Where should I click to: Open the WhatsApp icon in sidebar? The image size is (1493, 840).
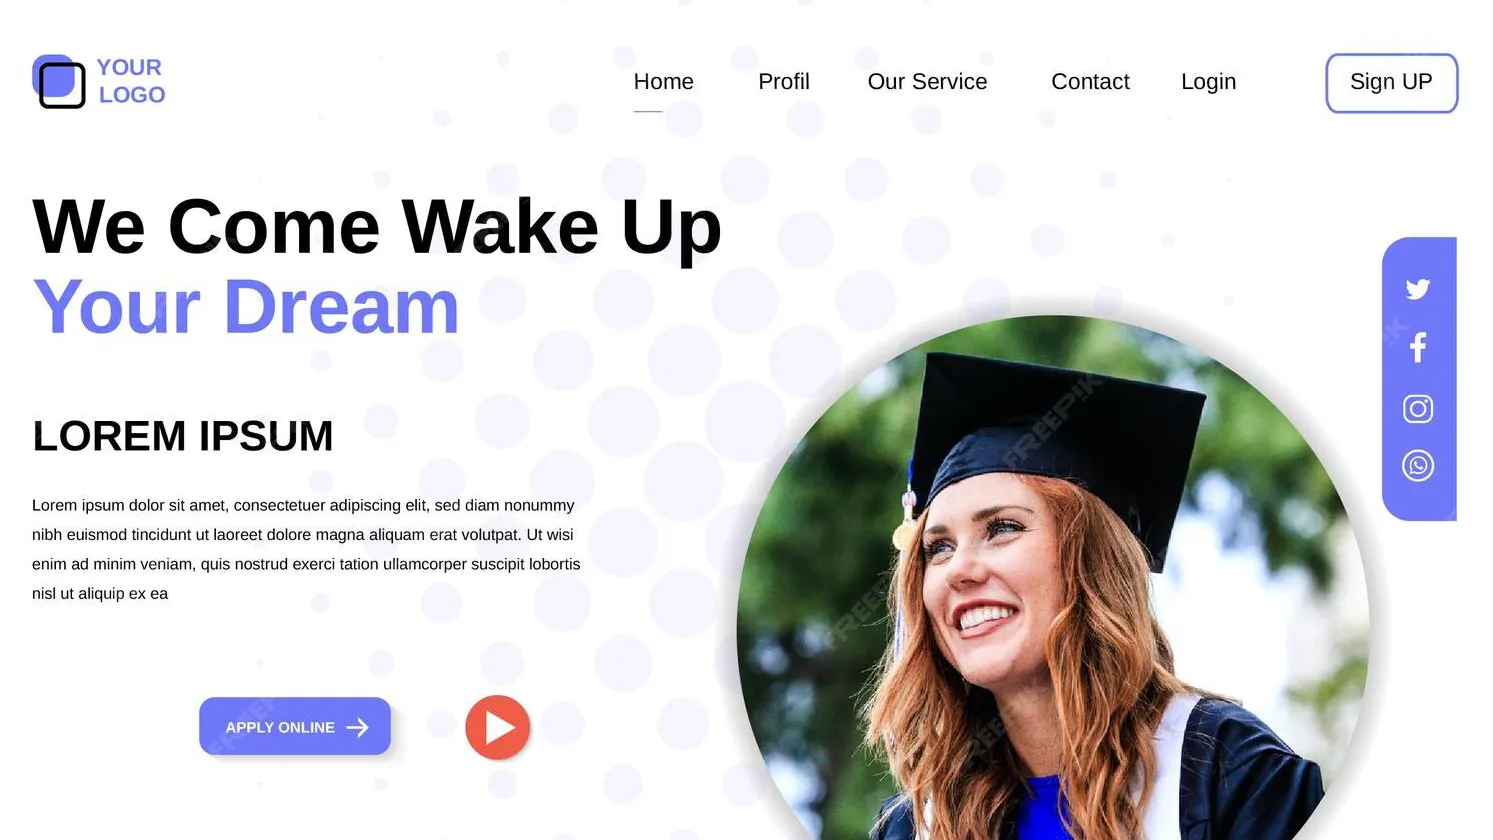click(1417, 465)
